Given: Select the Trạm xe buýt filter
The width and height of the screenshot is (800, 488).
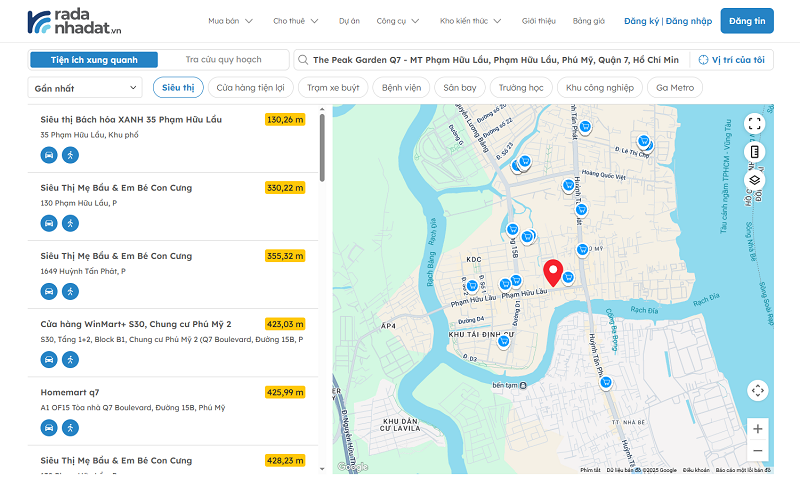Looking at the screenshot, I should point(333,88).
